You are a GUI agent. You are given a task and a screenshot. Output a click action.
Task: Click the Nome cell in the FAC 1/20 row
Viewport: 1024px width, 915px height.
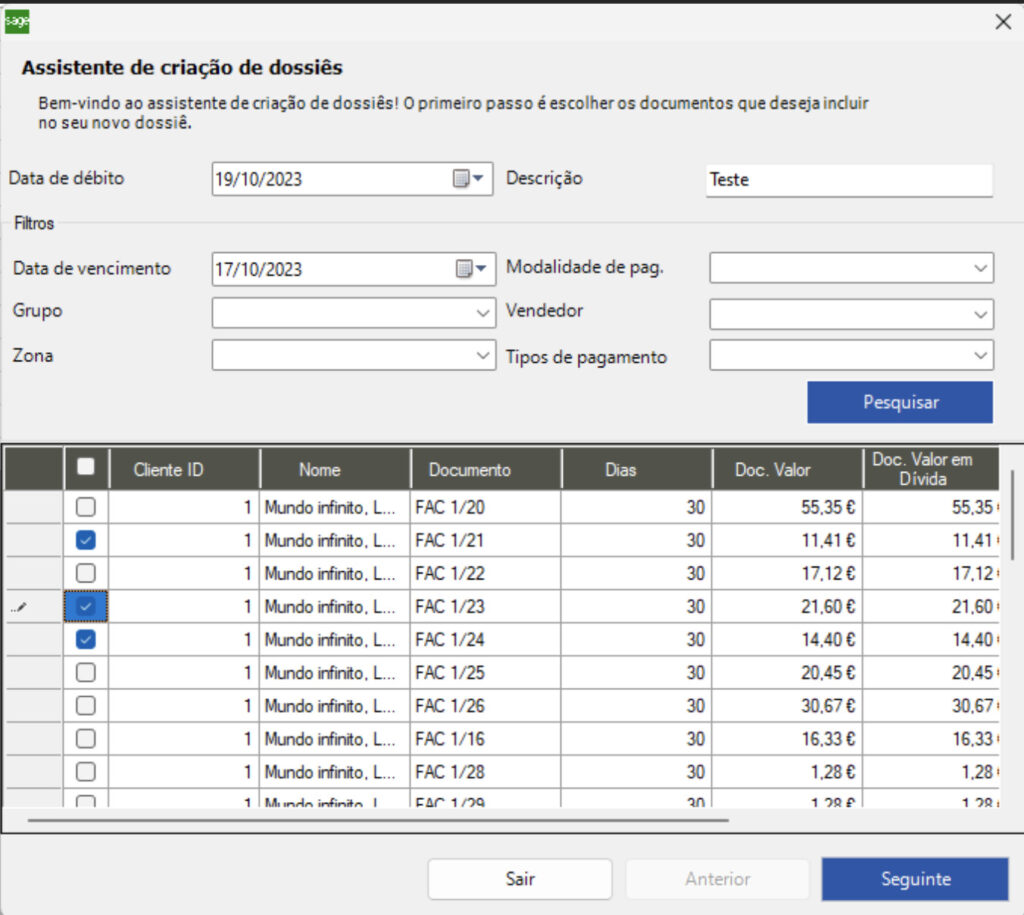click(335, 507)
